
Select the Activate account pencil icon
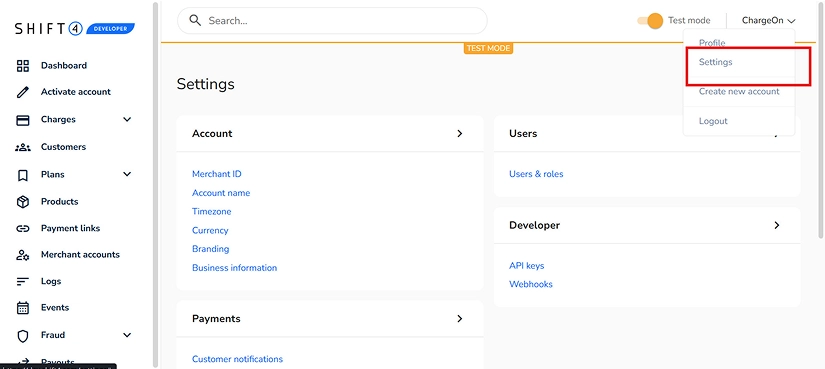coord(23,92)
